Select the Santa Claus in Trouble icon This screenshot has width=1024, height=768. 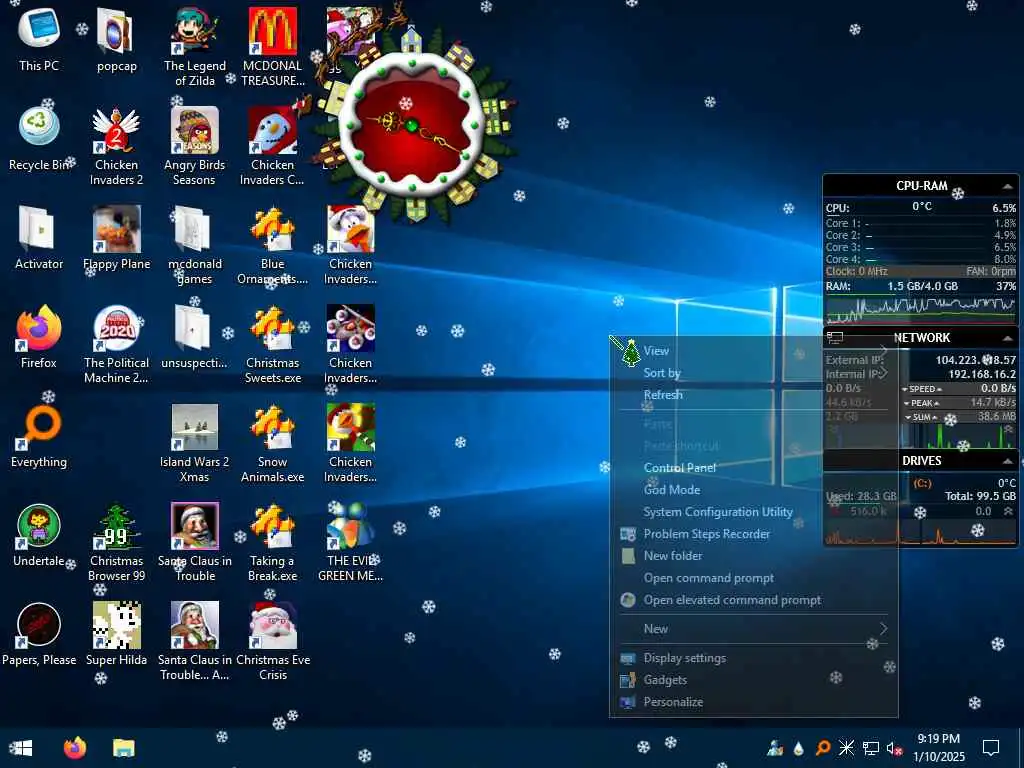point(195,543)
